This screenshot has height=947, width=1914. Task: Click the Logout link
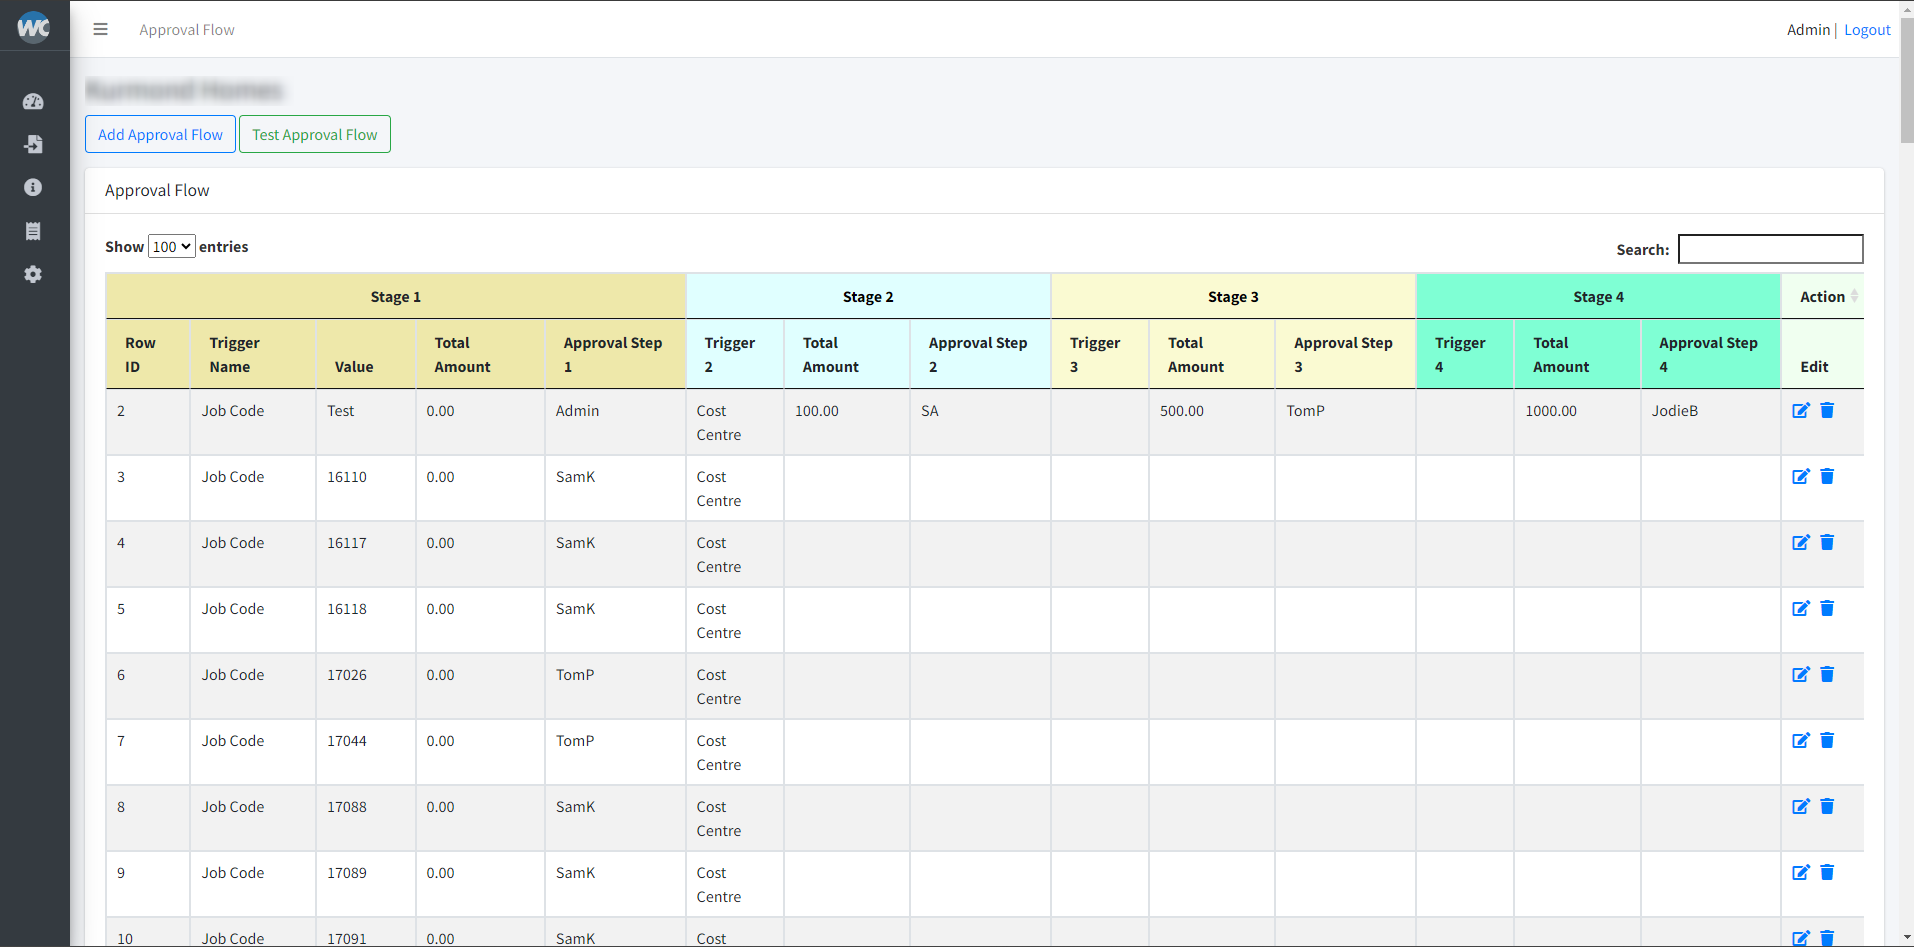click(1867, 30)
